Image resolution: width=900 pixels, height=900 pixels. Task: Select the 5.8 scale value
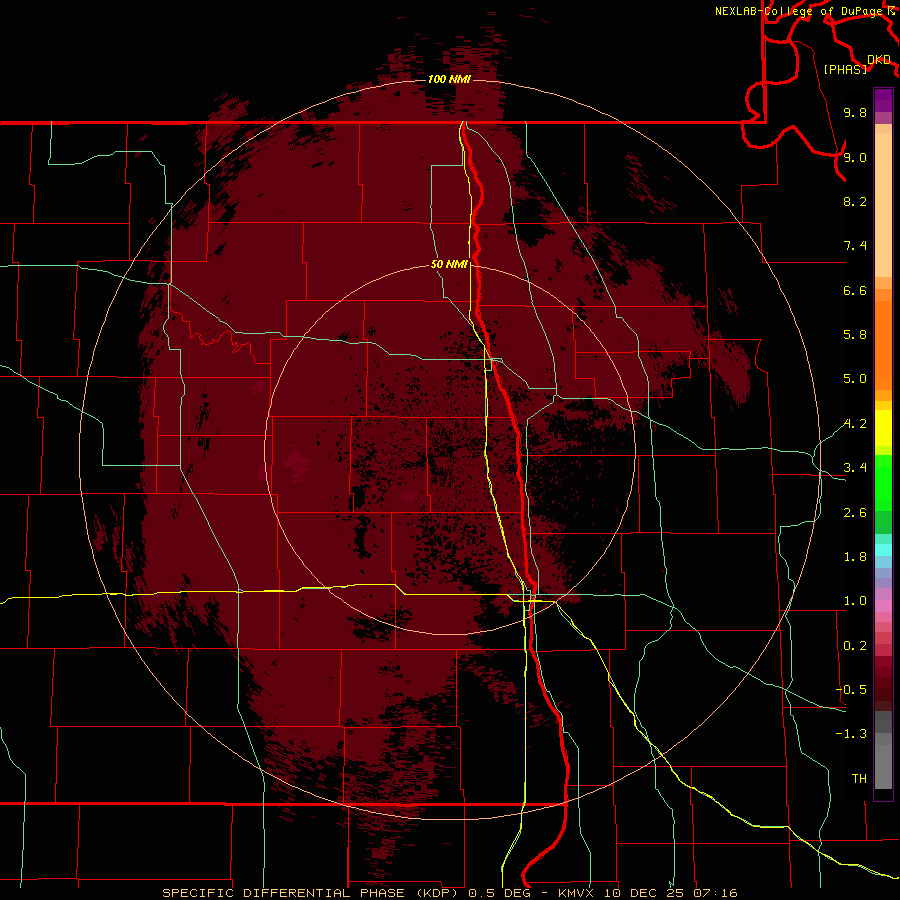[x=855, y=335]
